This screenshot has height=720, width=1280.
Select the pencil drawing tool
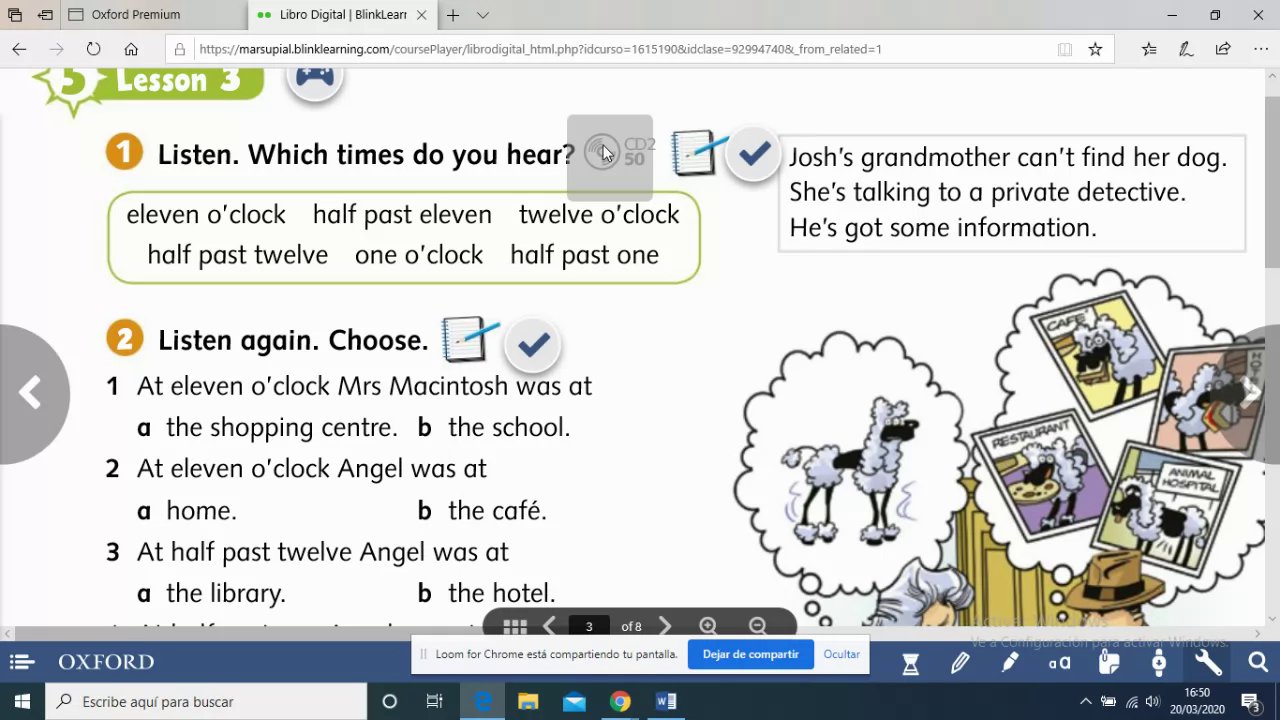pos(960,663)
